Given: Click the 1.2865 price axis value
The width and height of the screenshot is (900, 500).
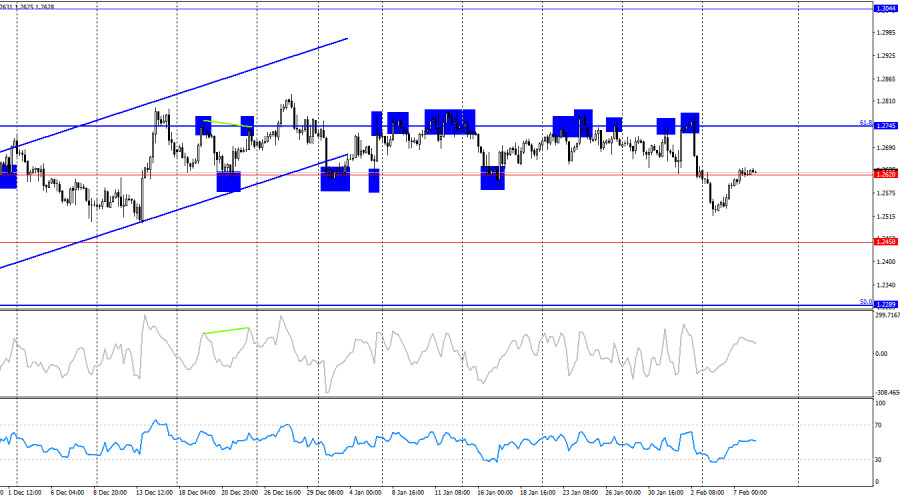Looking at the screenshot, I should tap(886, 79).
